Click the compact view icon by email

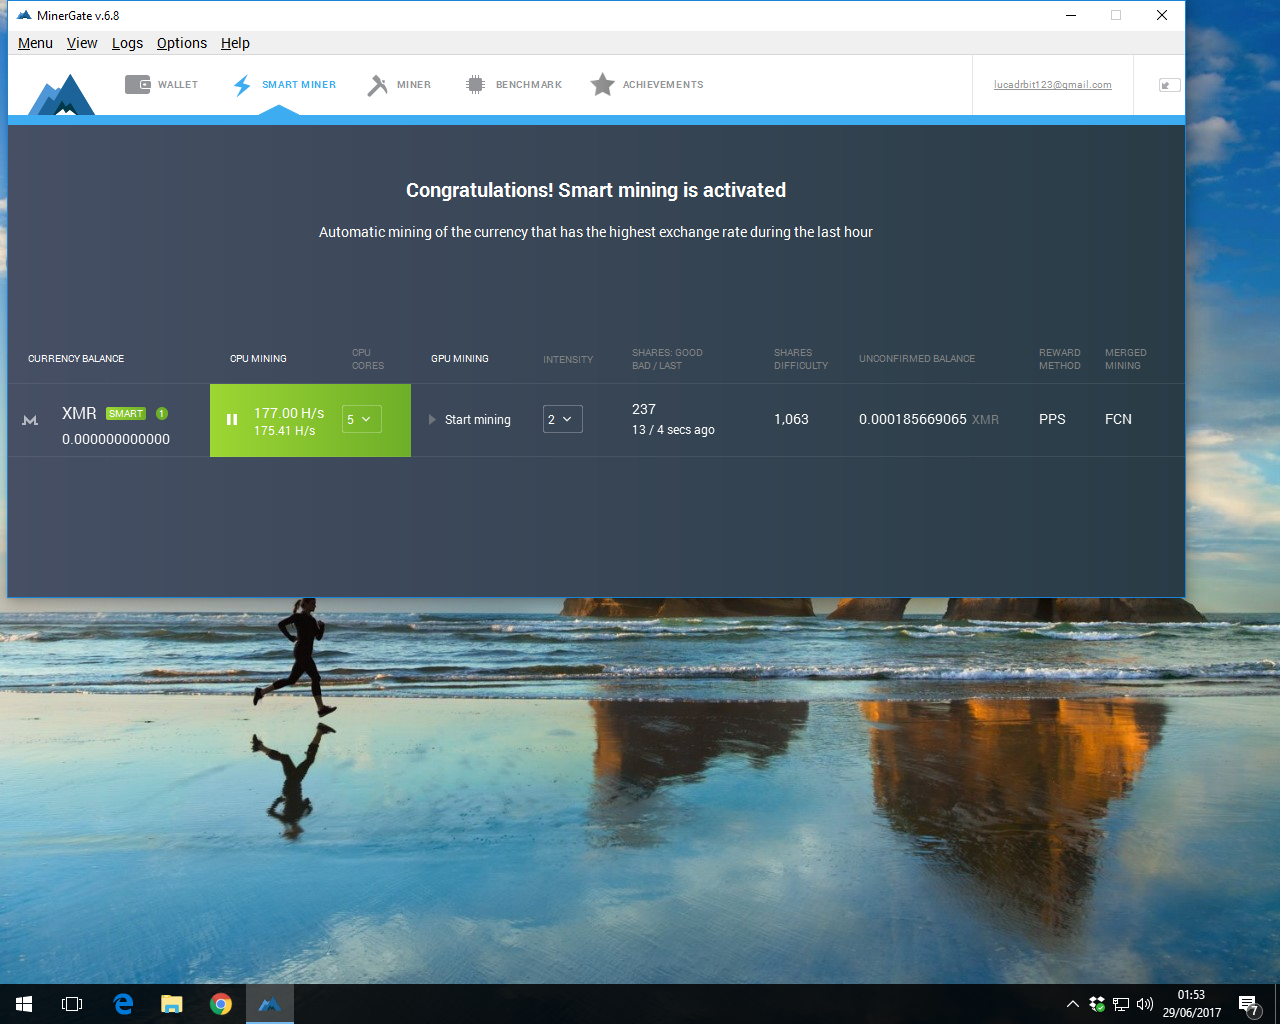[1169, 85]
